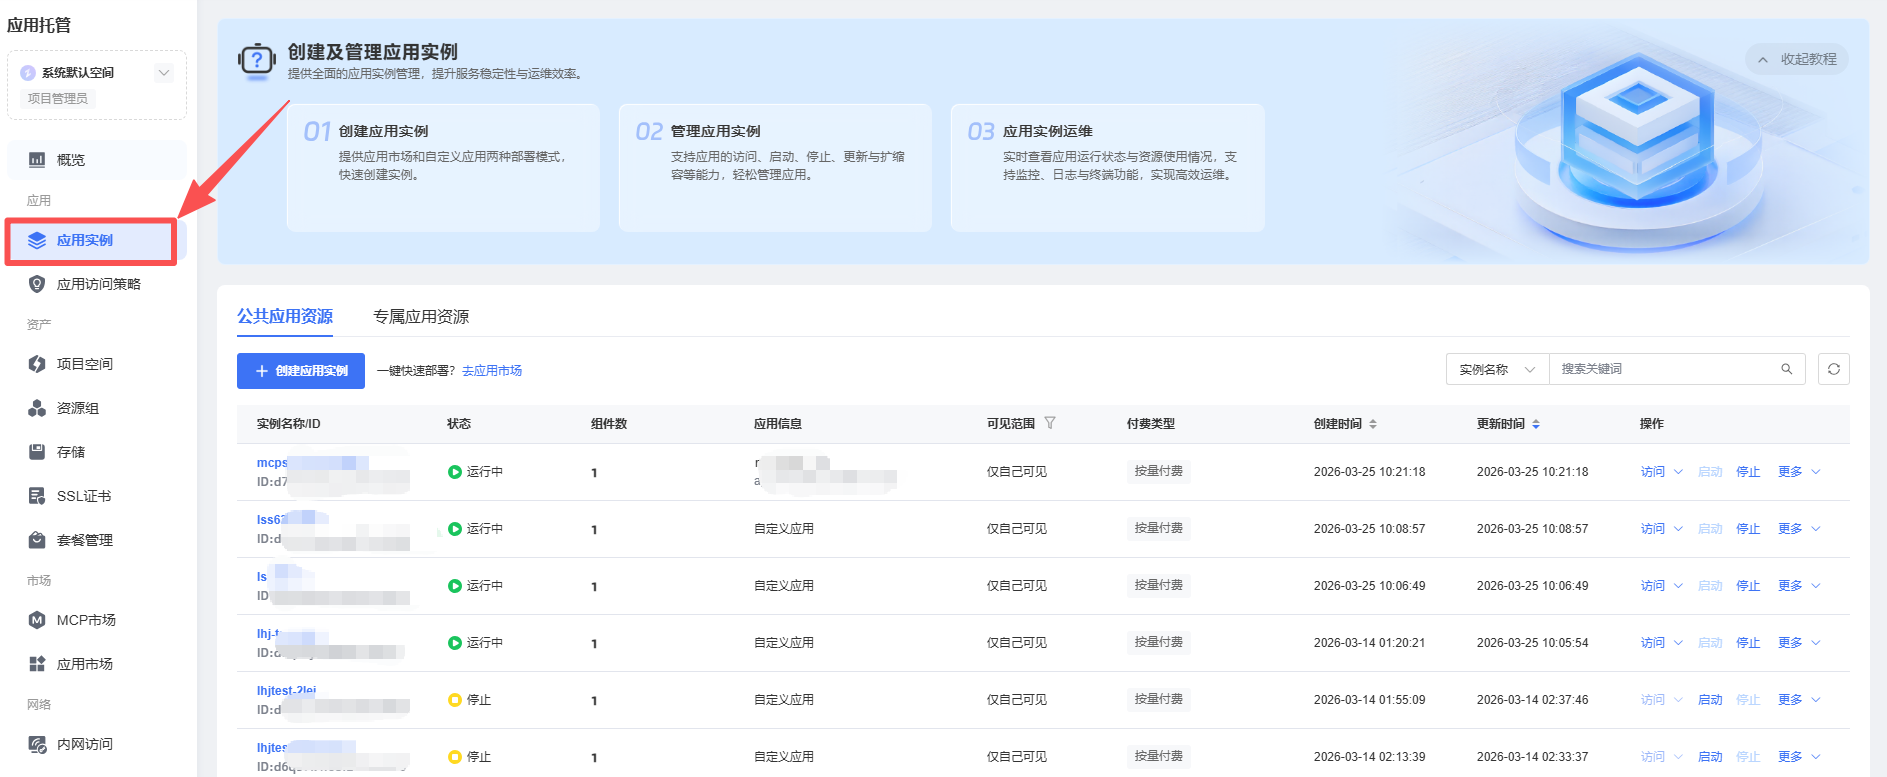Viewport: 1887px width, 777px height.
Task: Expand 更多 menu for first instance row
Action: click(1798, 472)
